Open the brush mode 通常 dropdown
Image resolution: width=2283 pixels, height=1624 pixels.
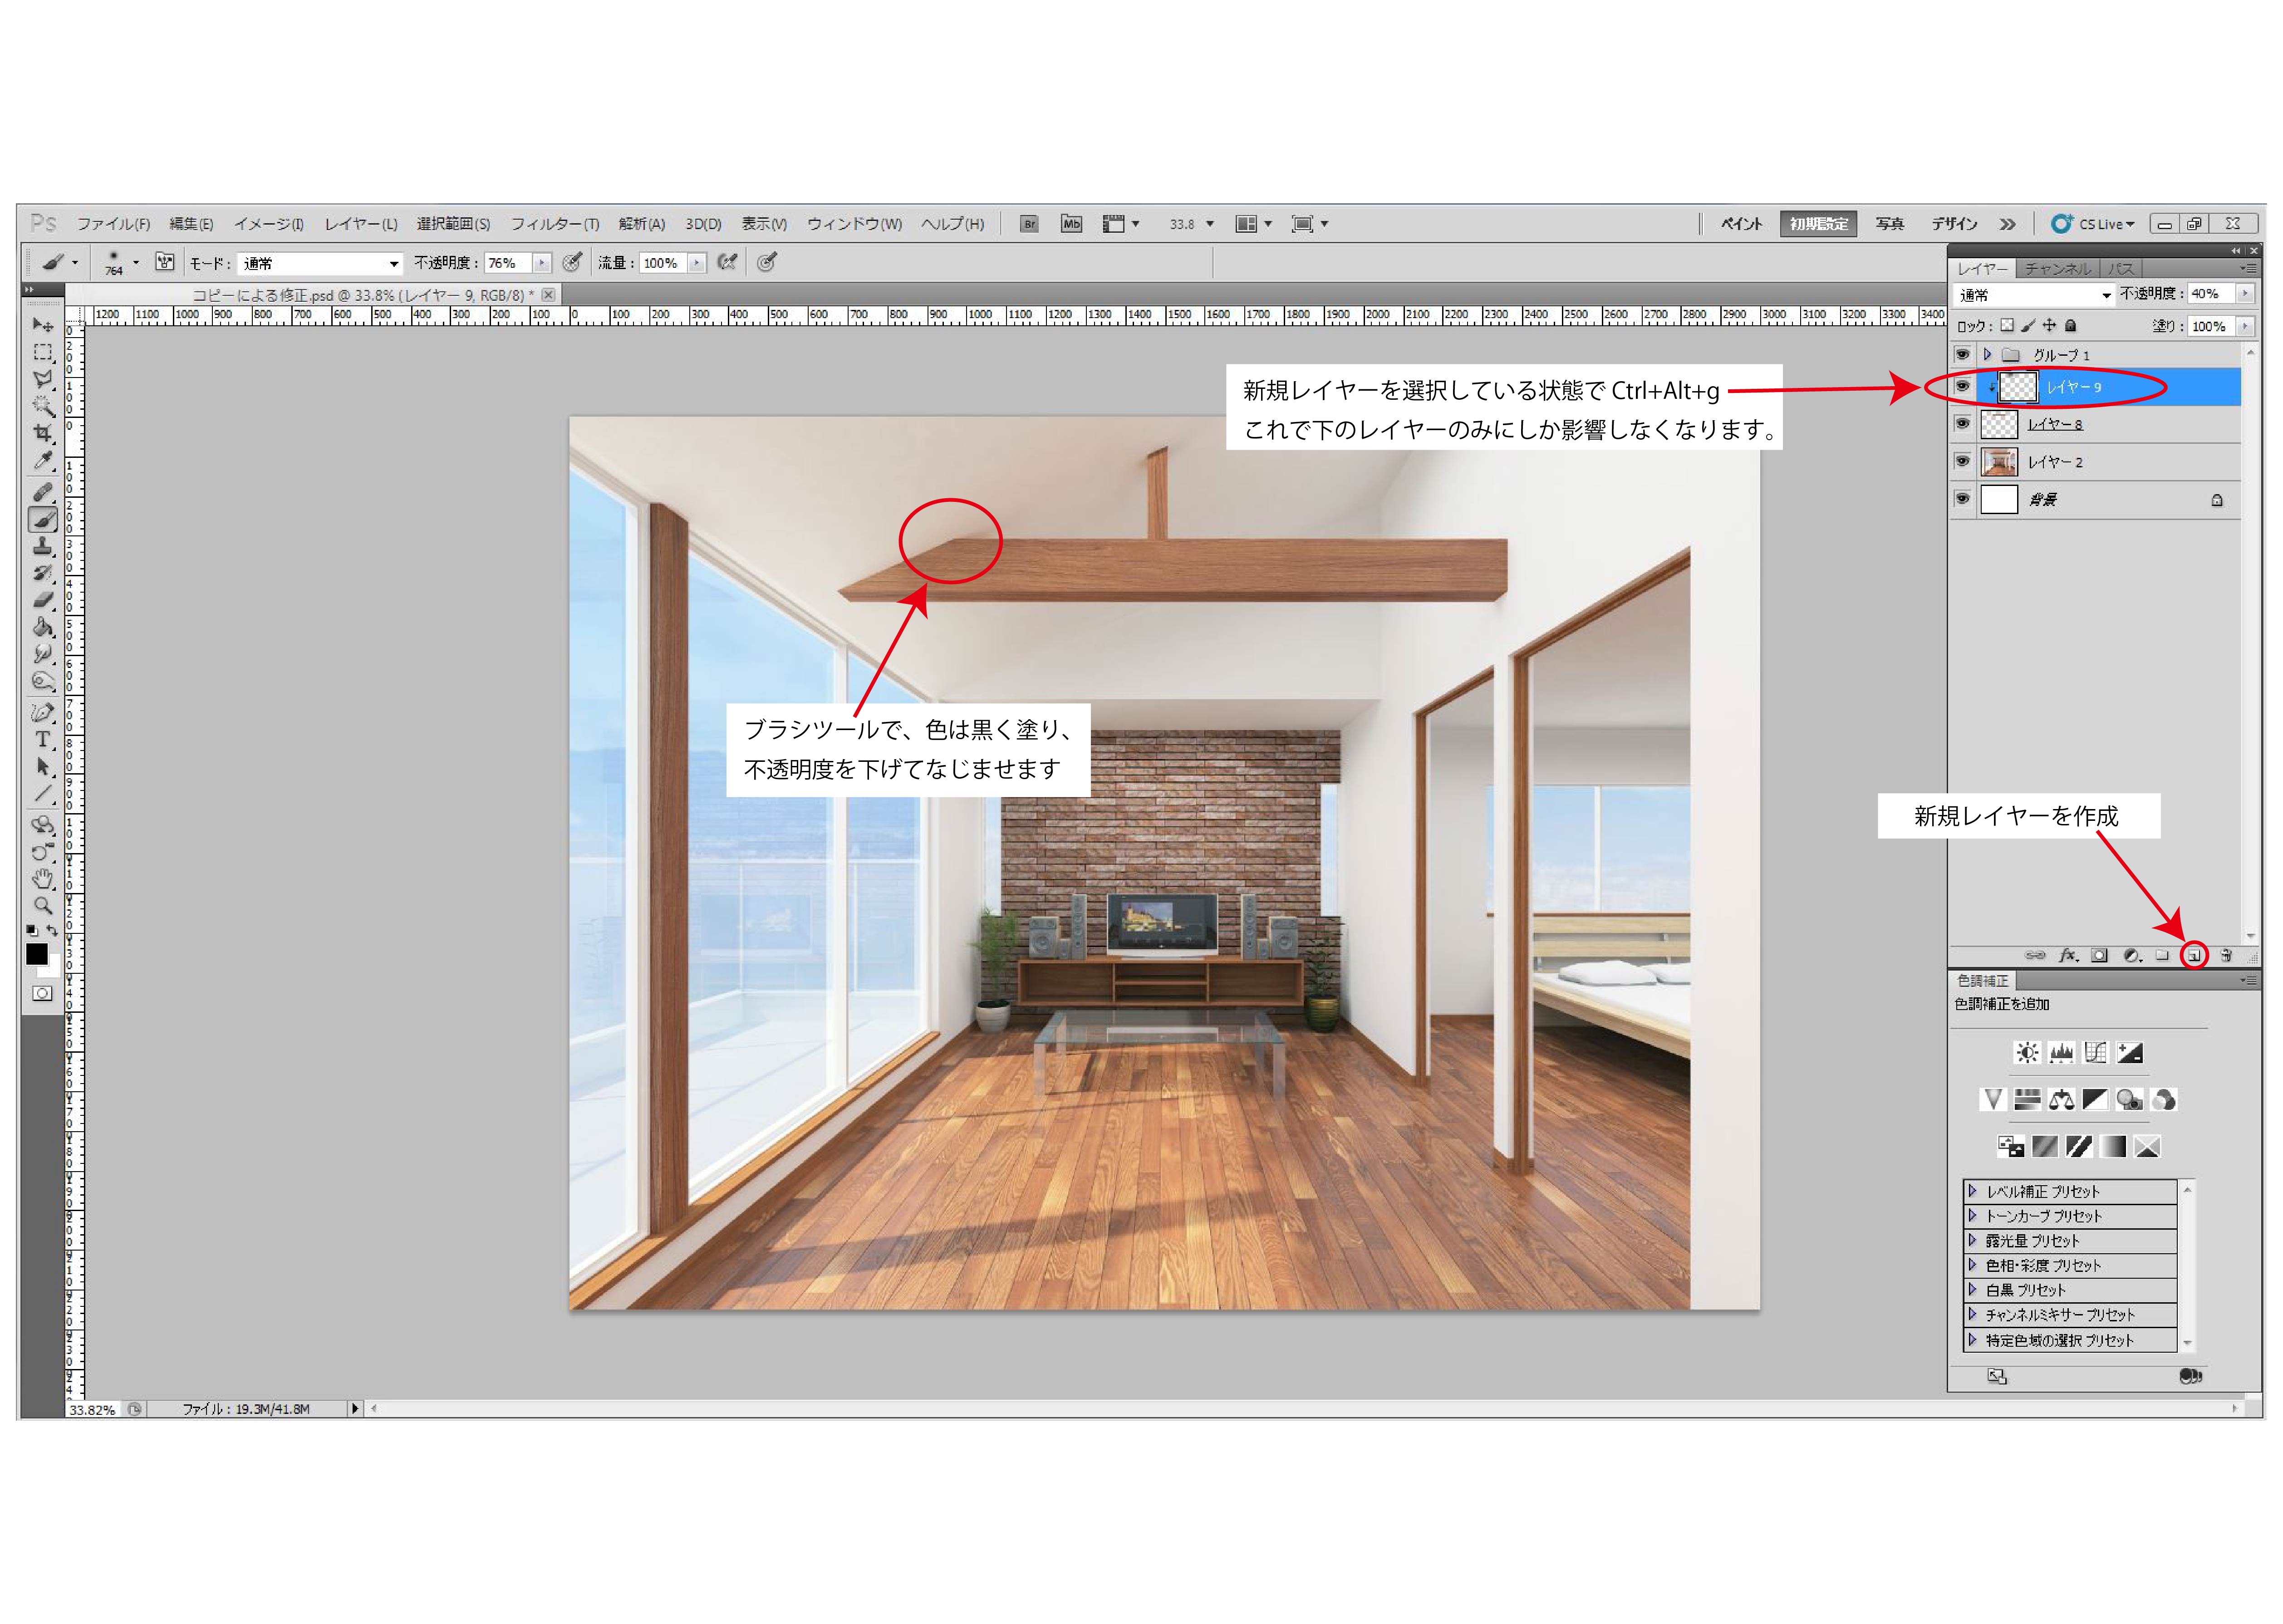320,263
